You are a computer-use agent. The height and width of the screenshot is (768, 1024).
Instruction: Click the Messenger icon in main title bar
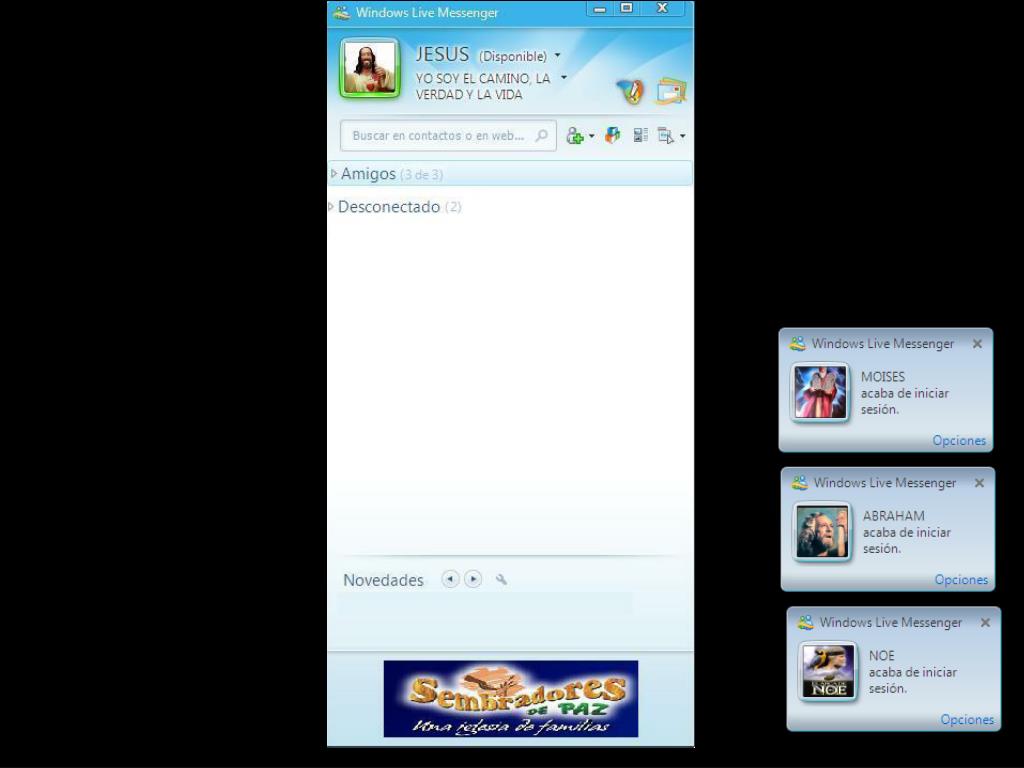(342, 12)
